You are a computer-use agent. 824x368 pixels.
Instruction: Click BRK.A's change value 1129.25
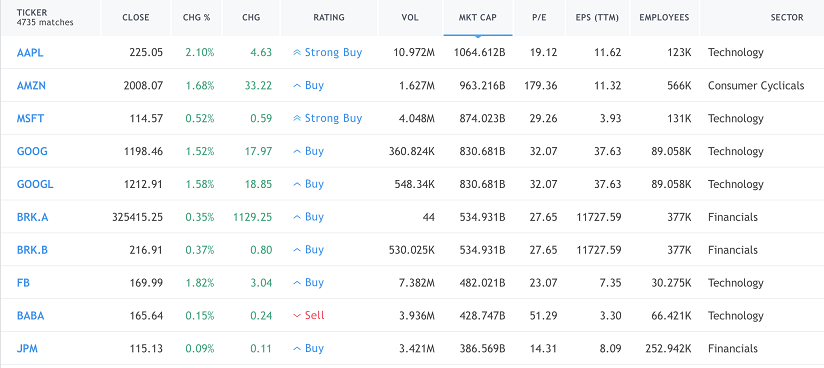tap(253, 217)
